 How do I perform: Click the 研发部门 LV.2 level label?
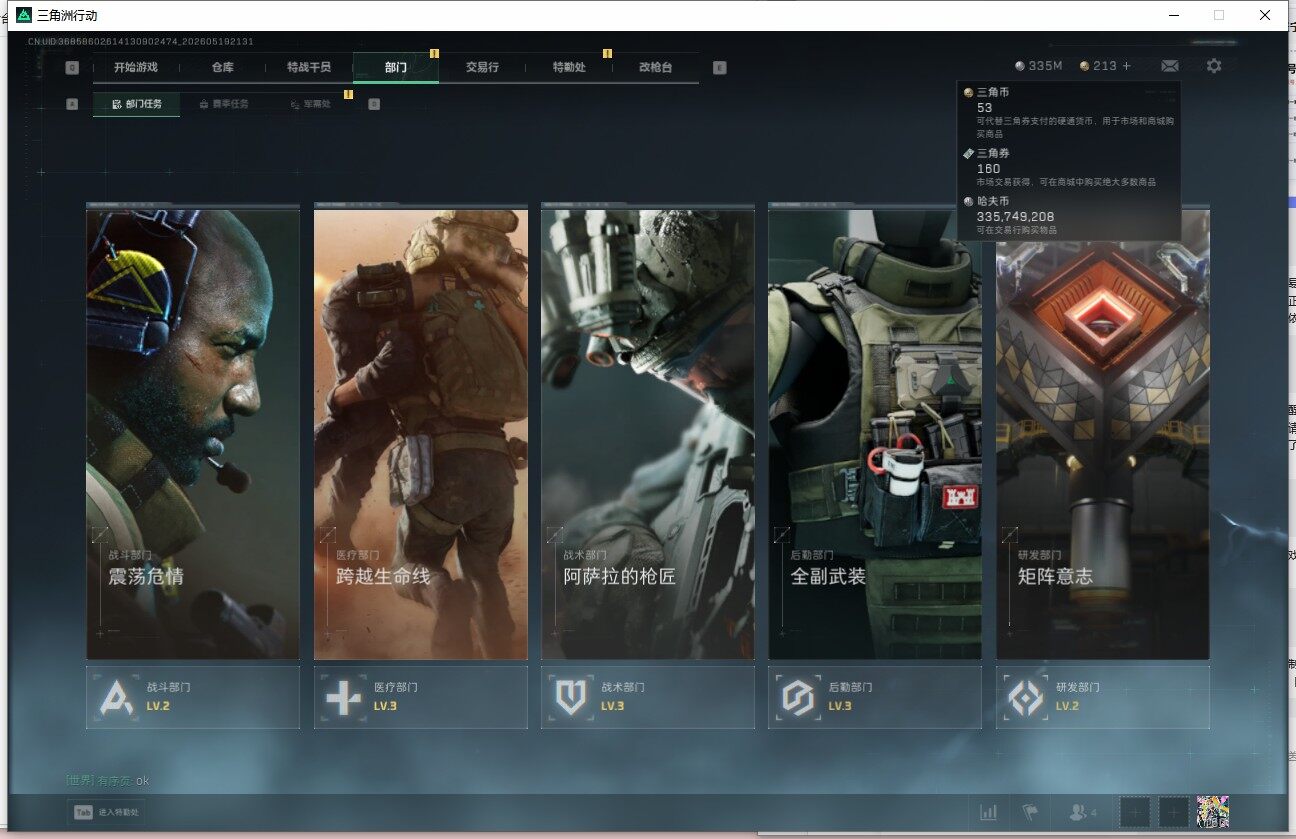point(1068,706)
